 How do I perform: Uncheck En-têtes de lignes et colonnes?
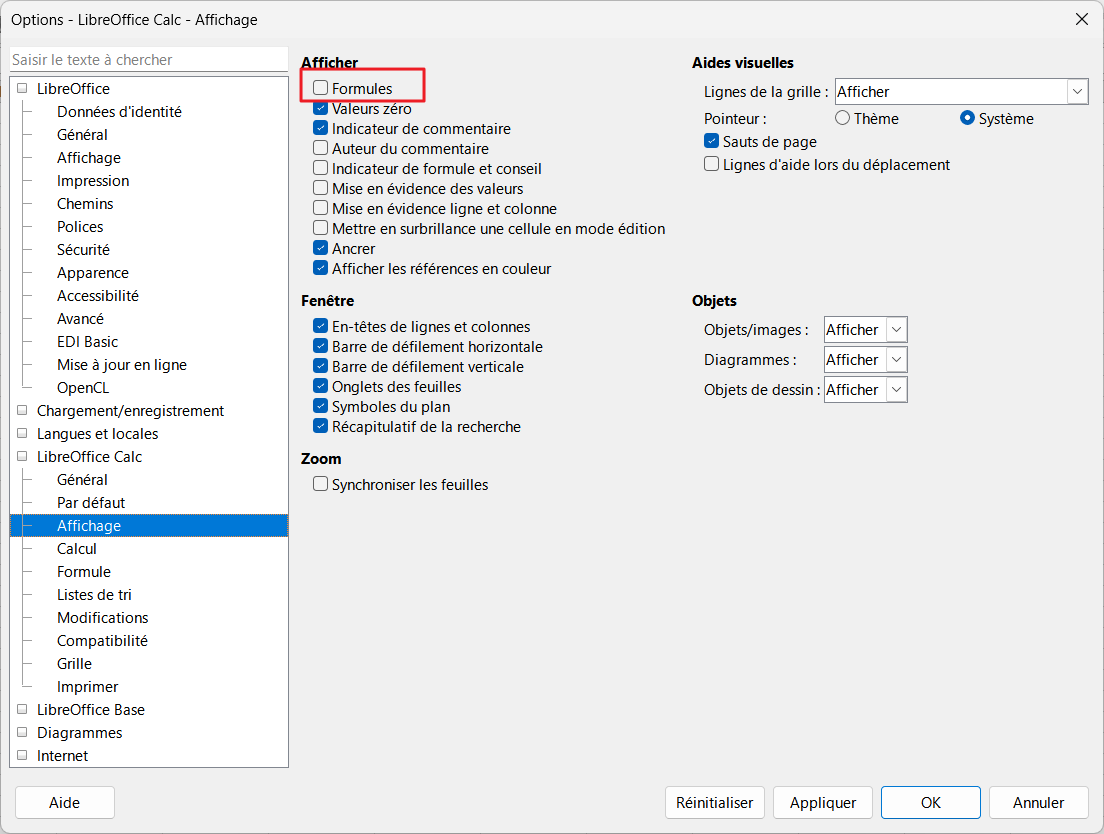[x=320, y=327]
